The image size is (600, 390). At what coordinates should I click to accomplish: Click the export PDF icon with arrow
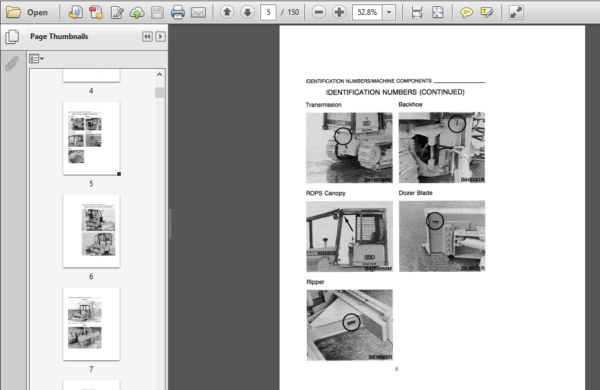tap(75, 13)
